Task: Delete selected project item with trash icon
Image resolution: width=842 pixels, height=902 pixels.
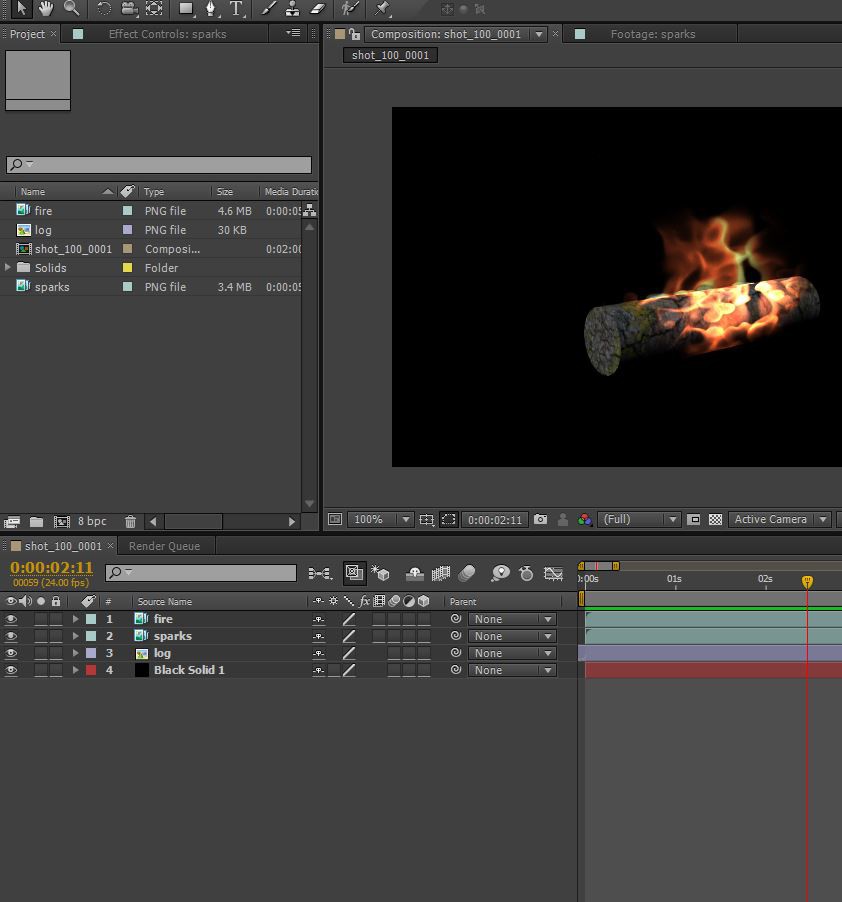Action: coord(131,522)
